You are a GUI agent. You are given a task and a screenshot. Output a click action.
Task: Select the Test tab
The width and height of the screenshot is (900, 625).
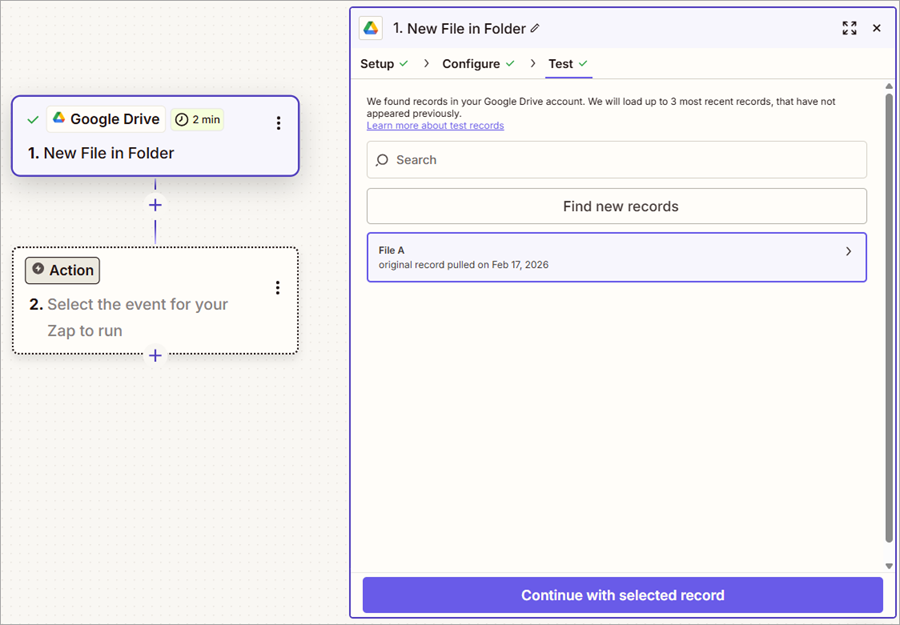coord(561,64)
